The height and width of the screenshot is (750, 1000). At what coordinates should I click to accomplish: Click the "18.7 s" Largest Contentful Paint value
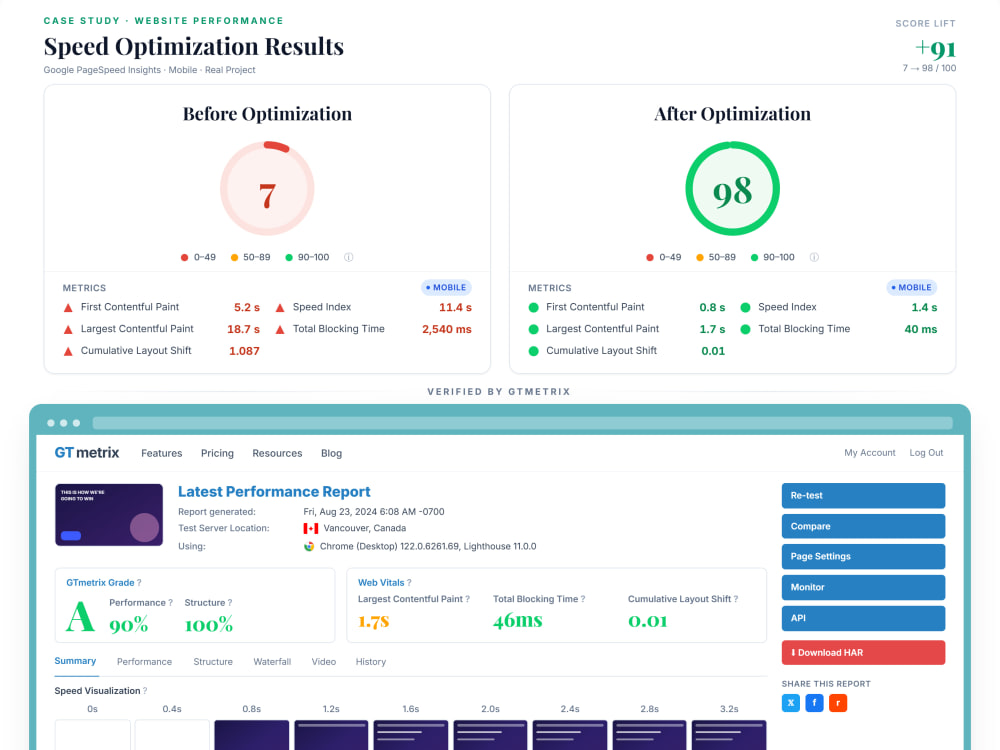(244, 330)
